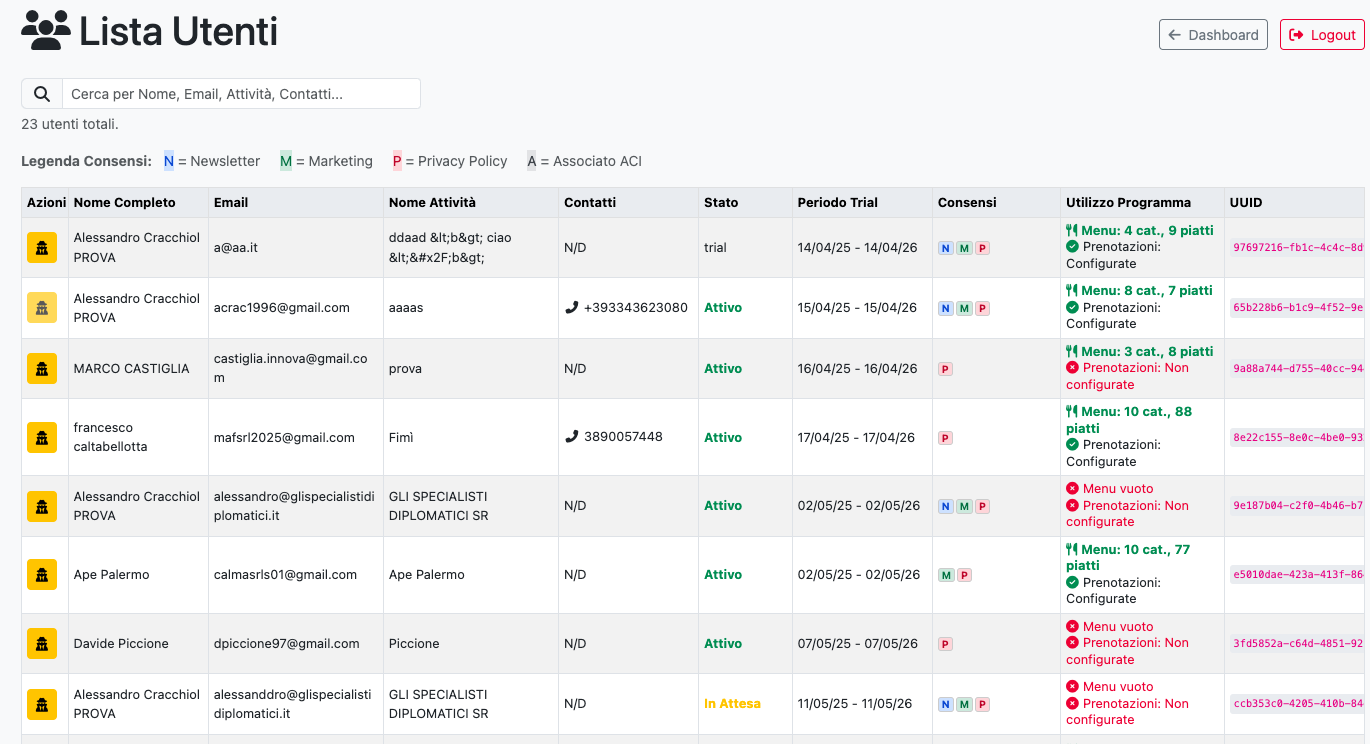This screenshot has height=744, width=1370.
Task: Select email calmasrls01@gmail.com
Action: 285,575
